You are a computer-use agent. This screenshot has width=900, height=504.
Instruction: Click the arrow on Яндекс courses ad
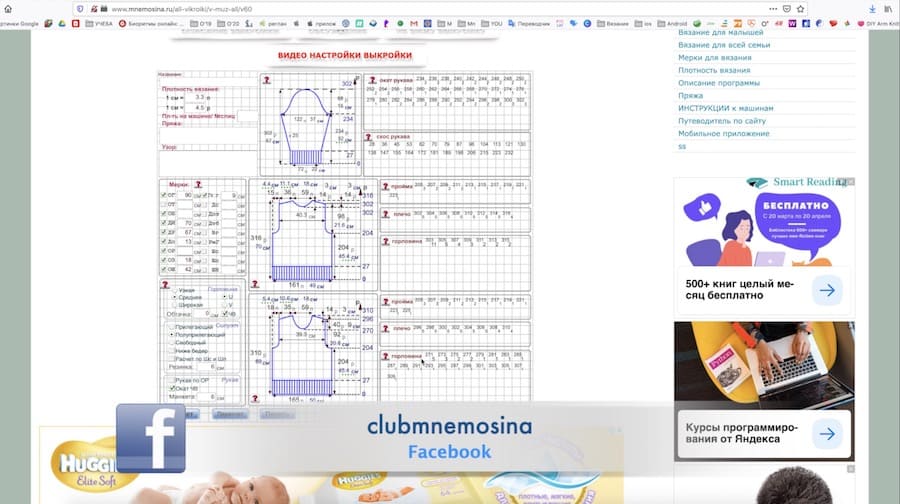point(827,434)
